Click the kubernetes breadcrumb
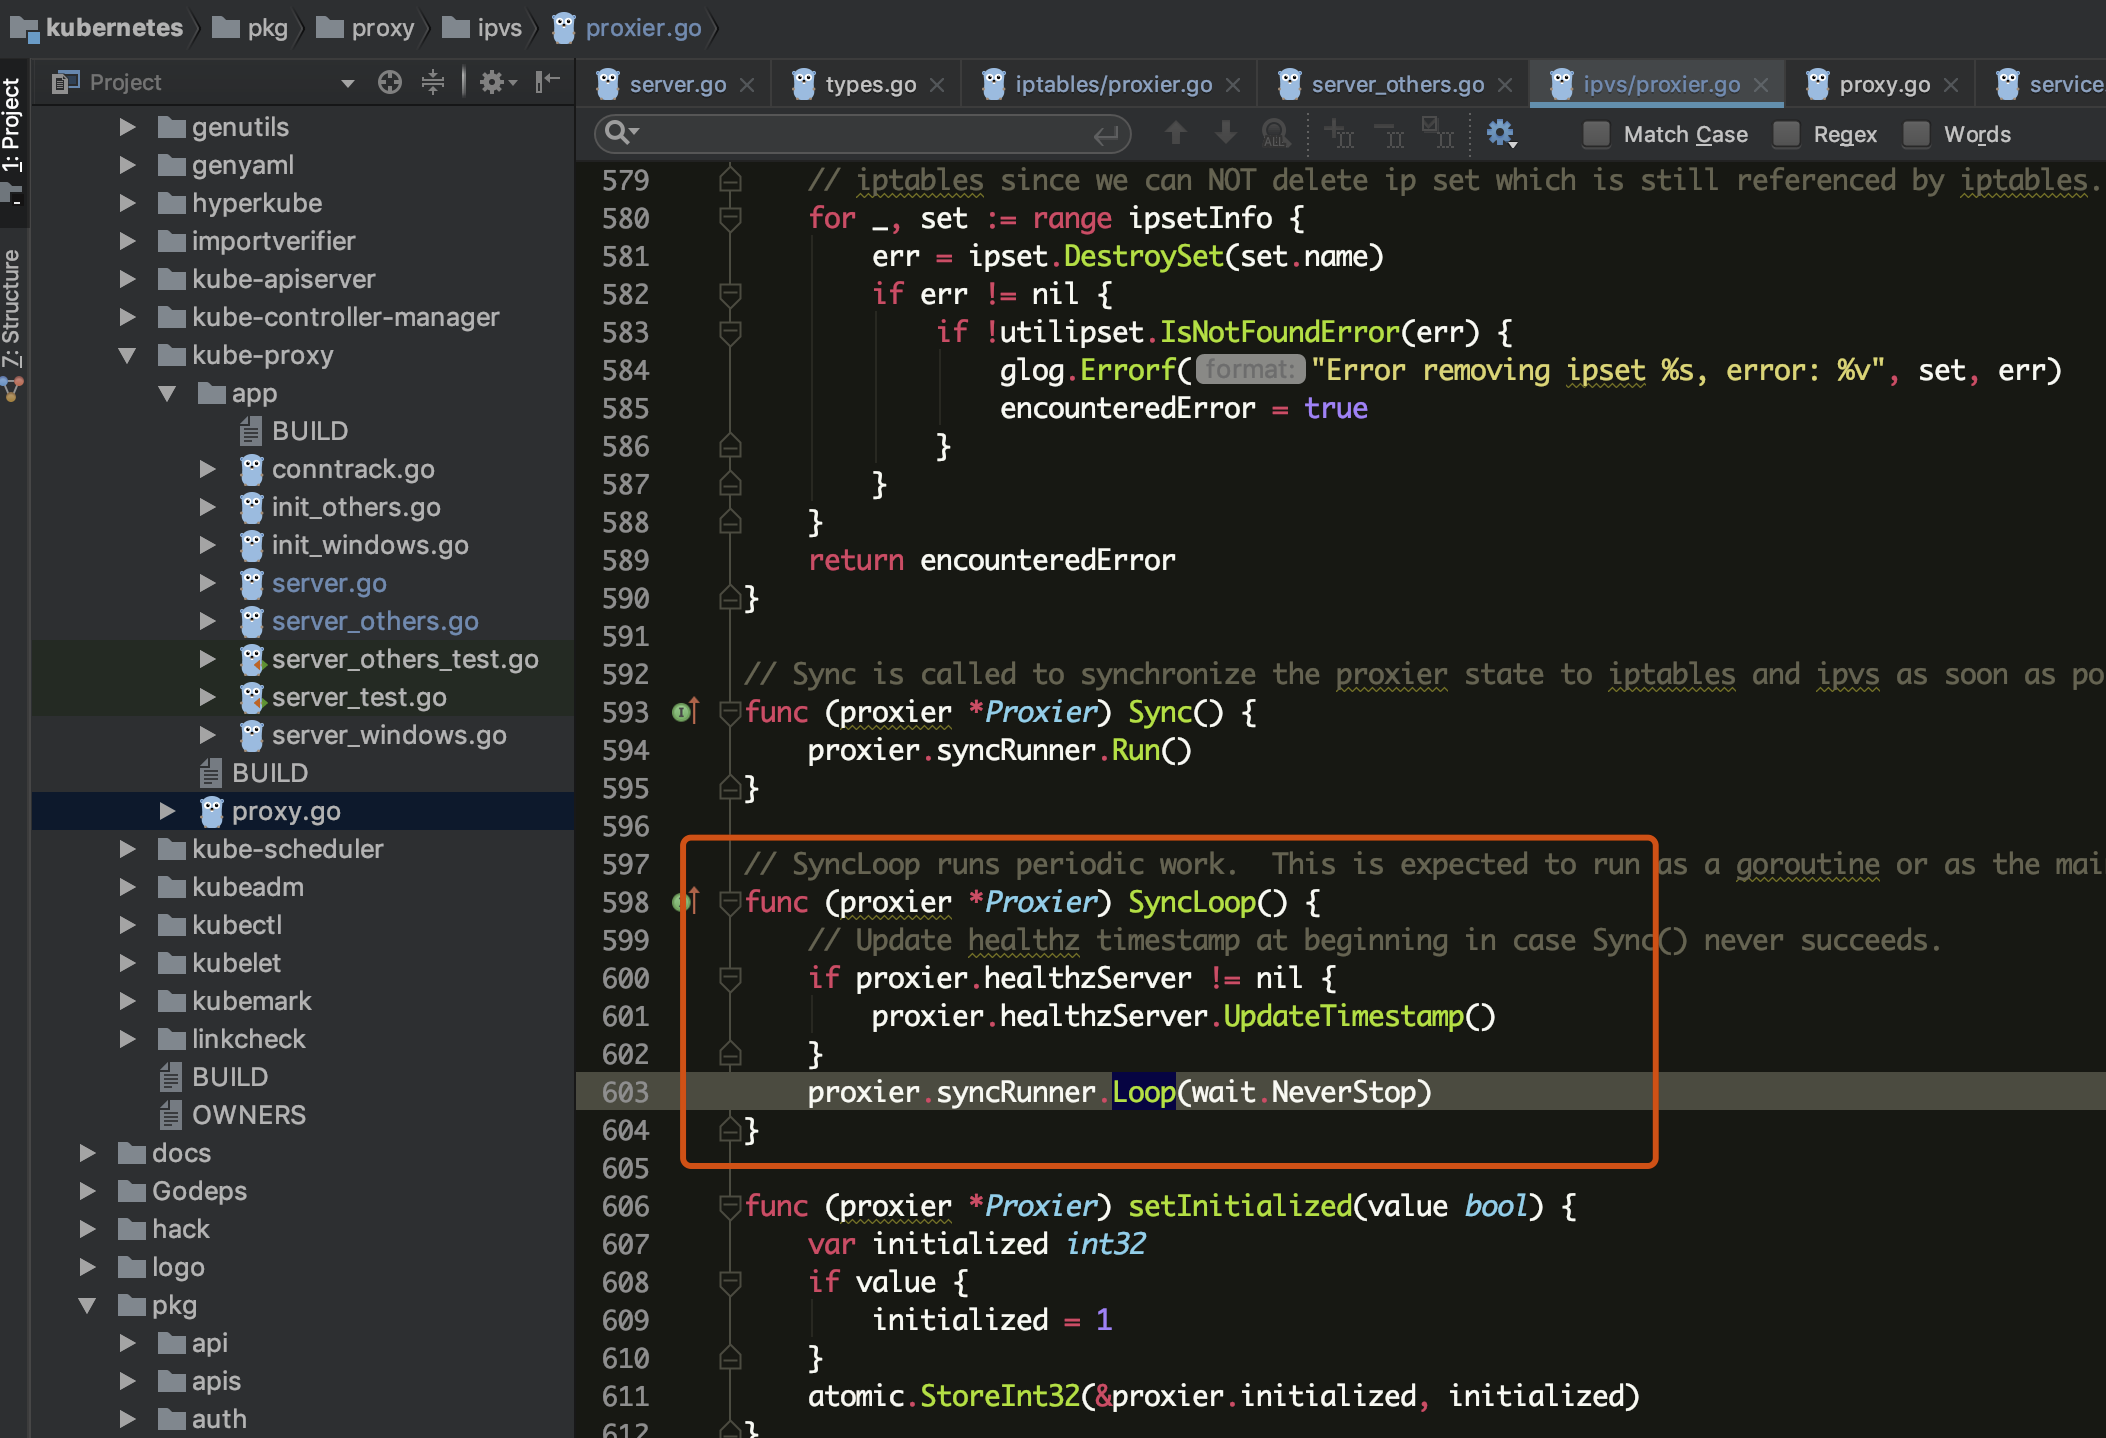The width and height of the screenshot is (2106, 1438). point(113,28)
